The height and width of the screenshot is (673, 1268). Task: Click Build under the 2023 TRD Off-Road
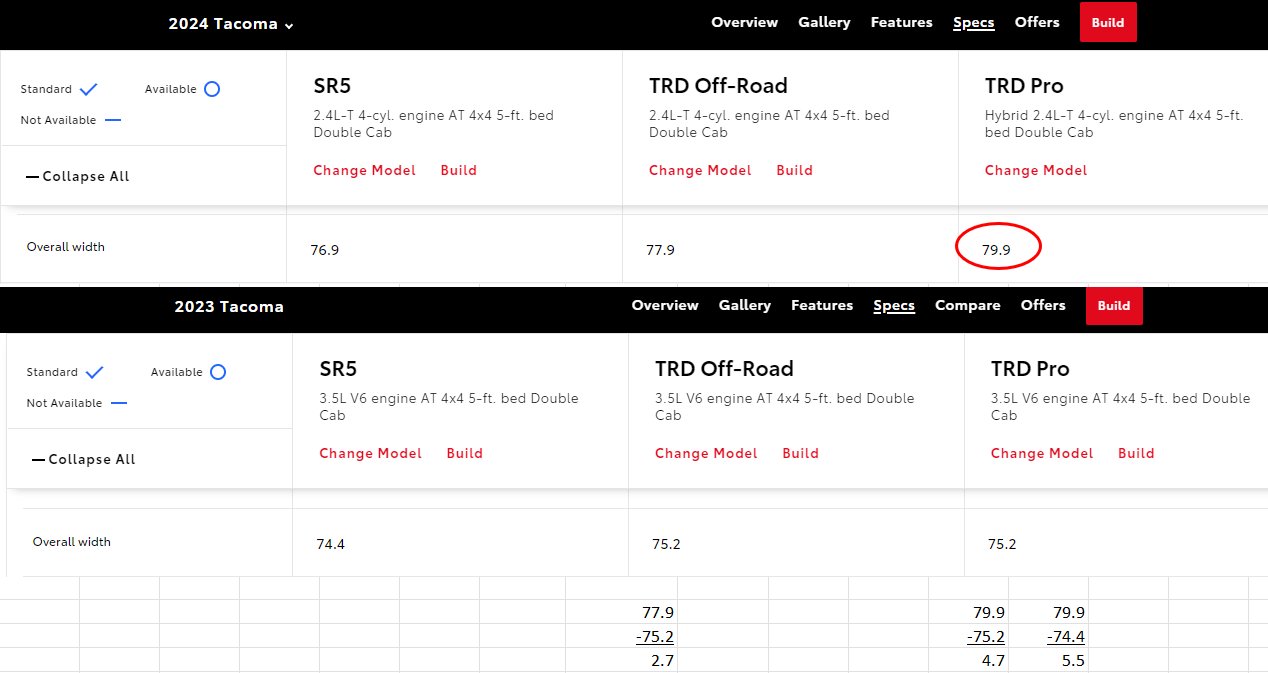click(801, 453)
